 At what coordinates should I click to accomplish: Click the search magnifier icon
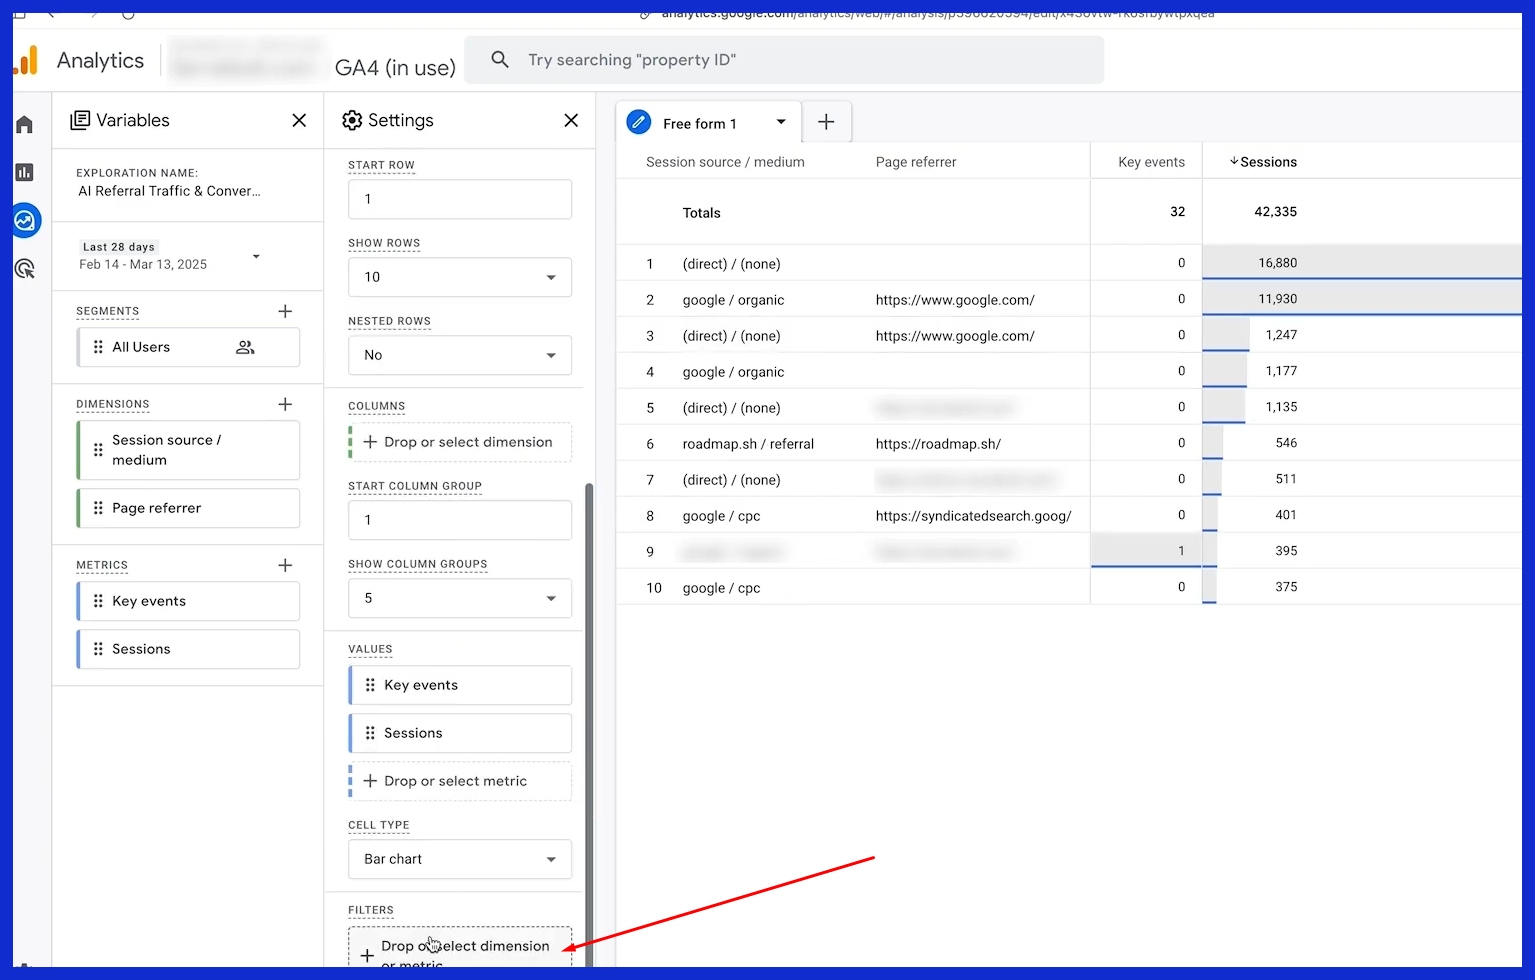pyautogui.click(x=500, y=60)
